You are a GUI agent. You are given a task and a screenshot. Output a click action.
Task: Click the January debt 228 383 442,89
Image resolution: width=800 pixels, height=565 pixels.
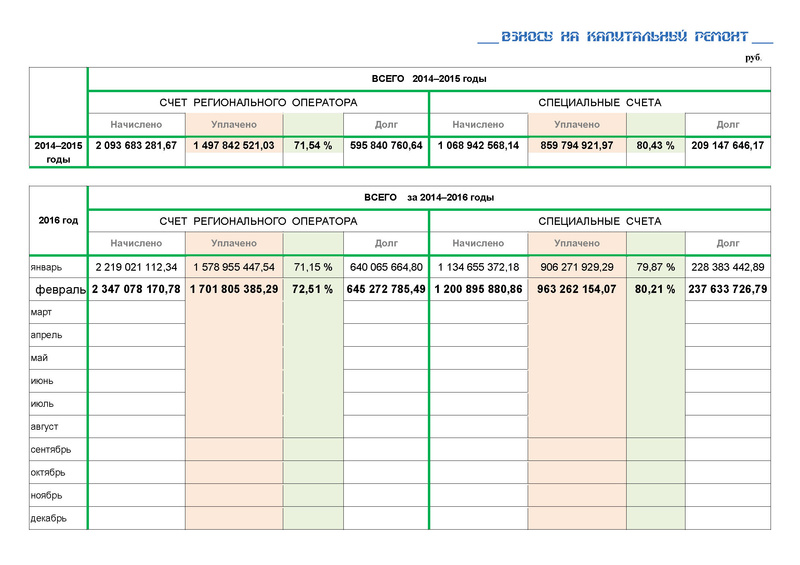[727, 268]
